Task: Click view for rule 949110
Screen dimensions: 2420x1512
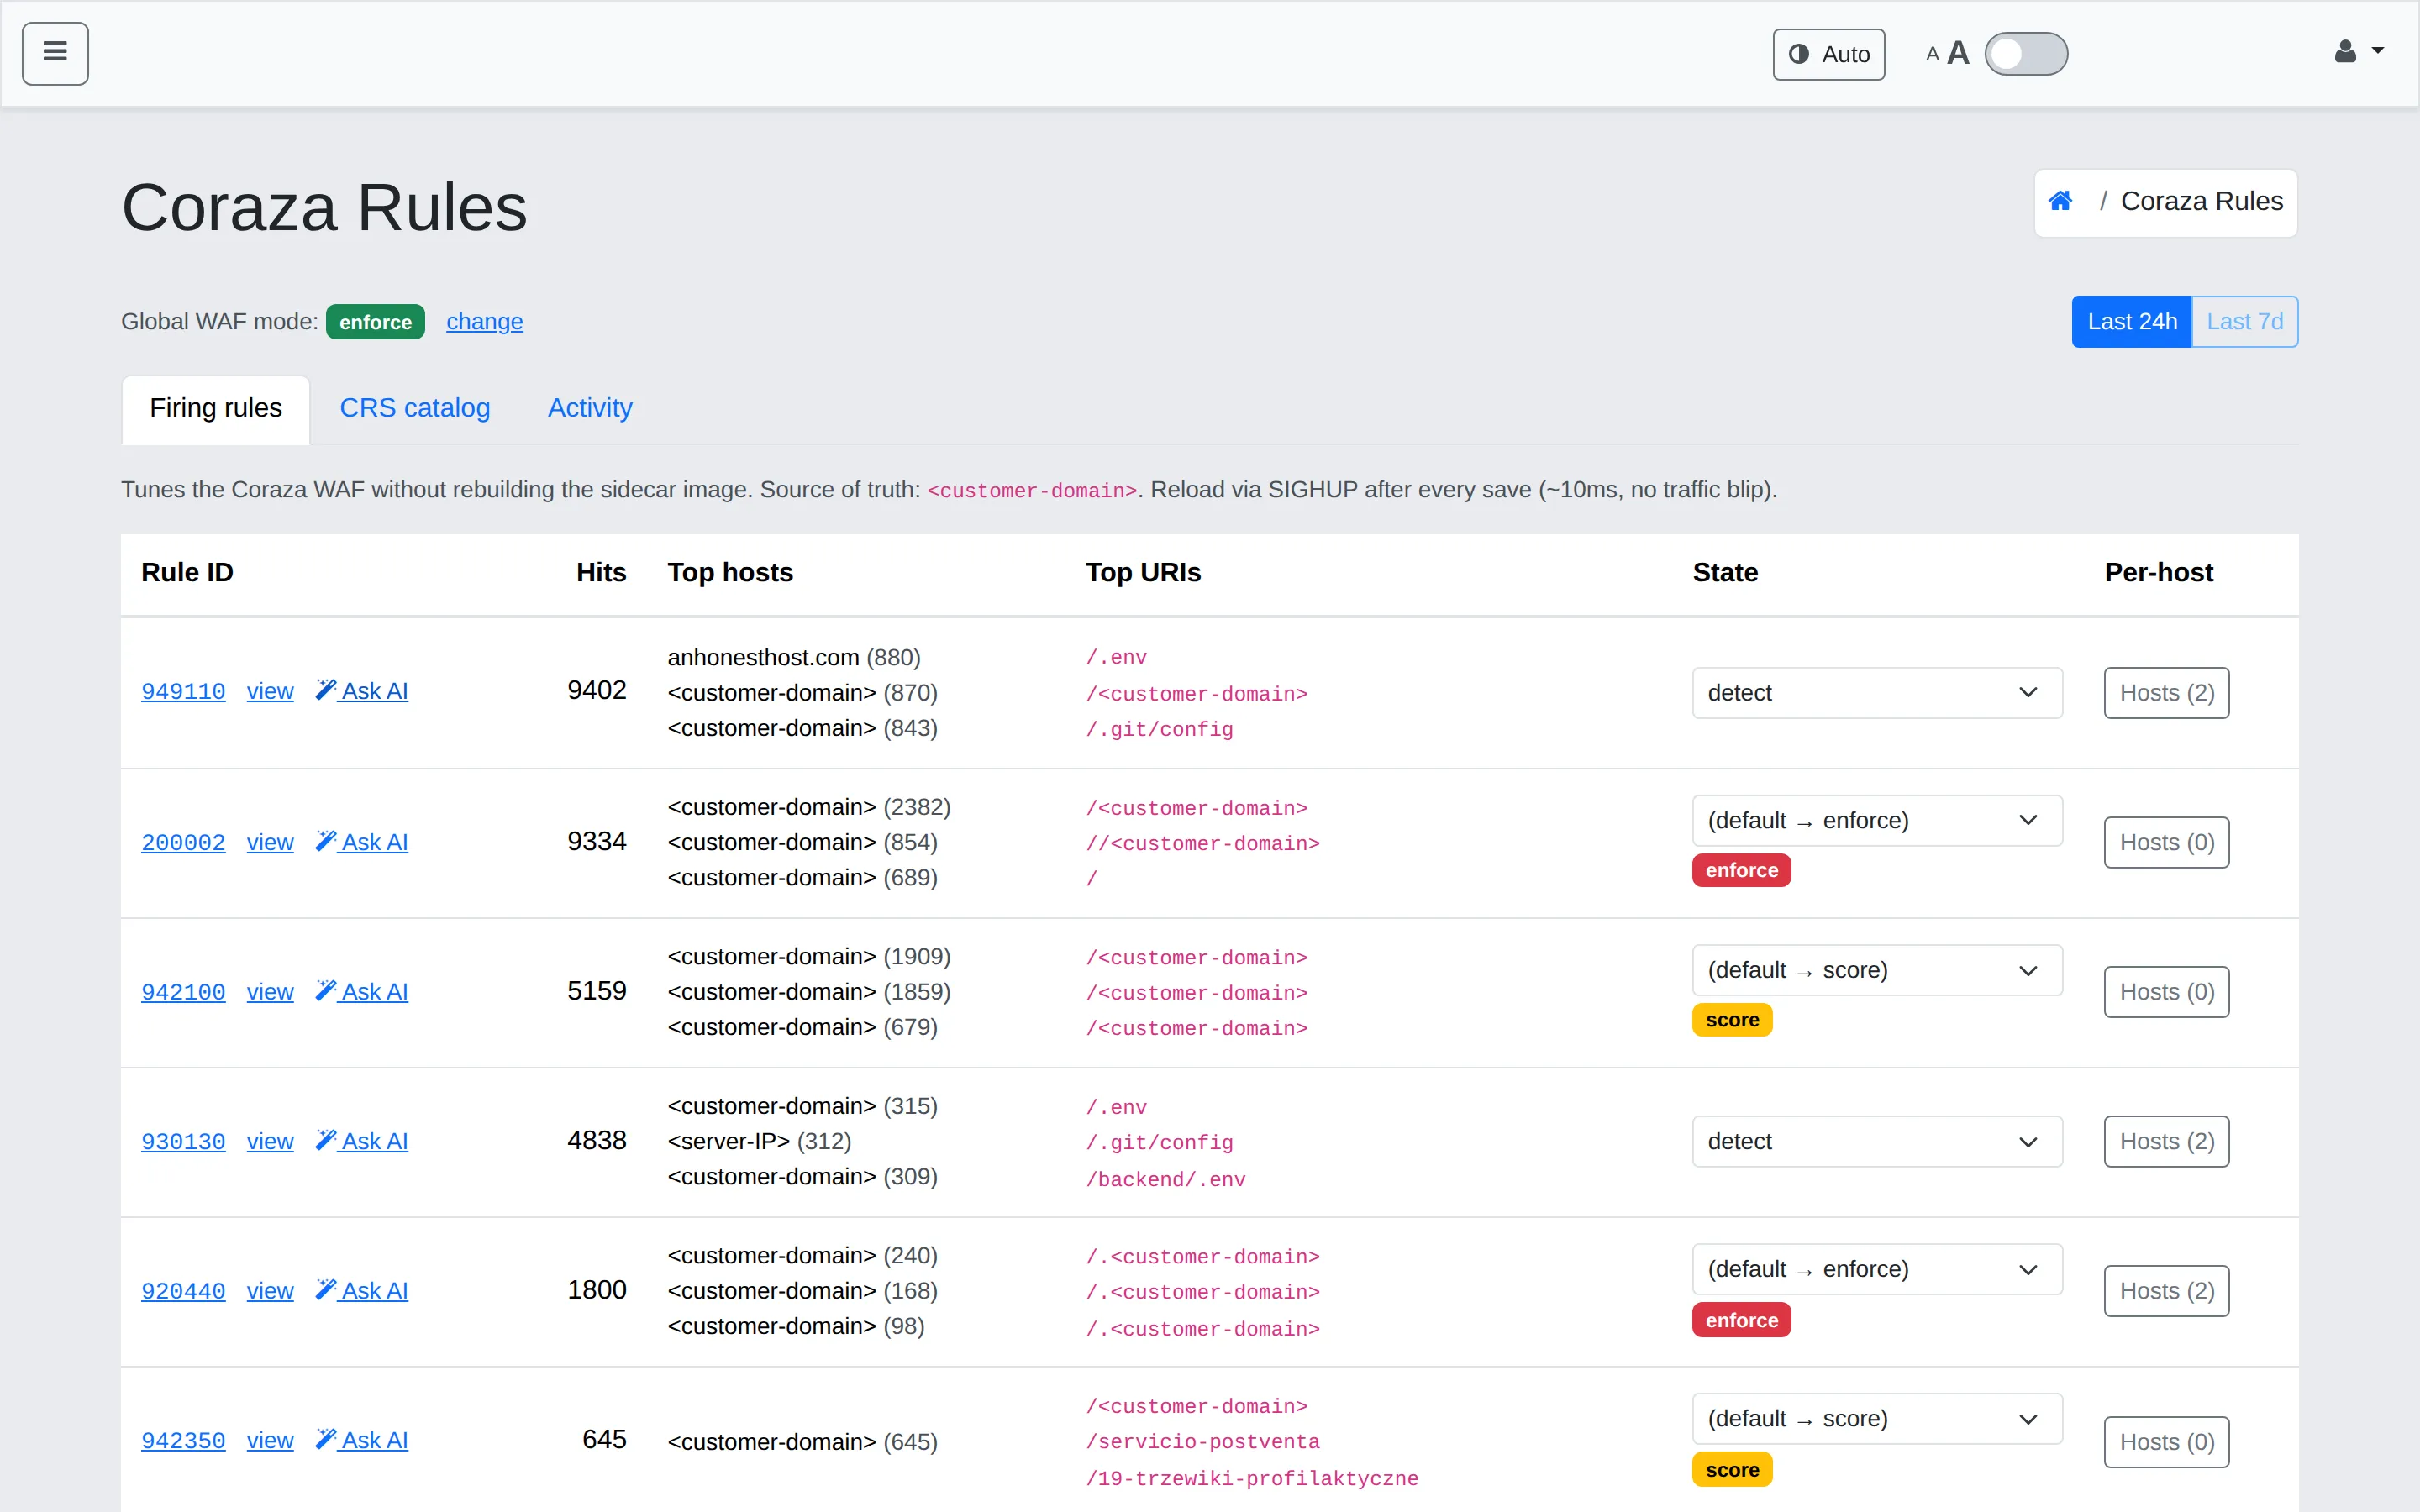Action: 270,691
